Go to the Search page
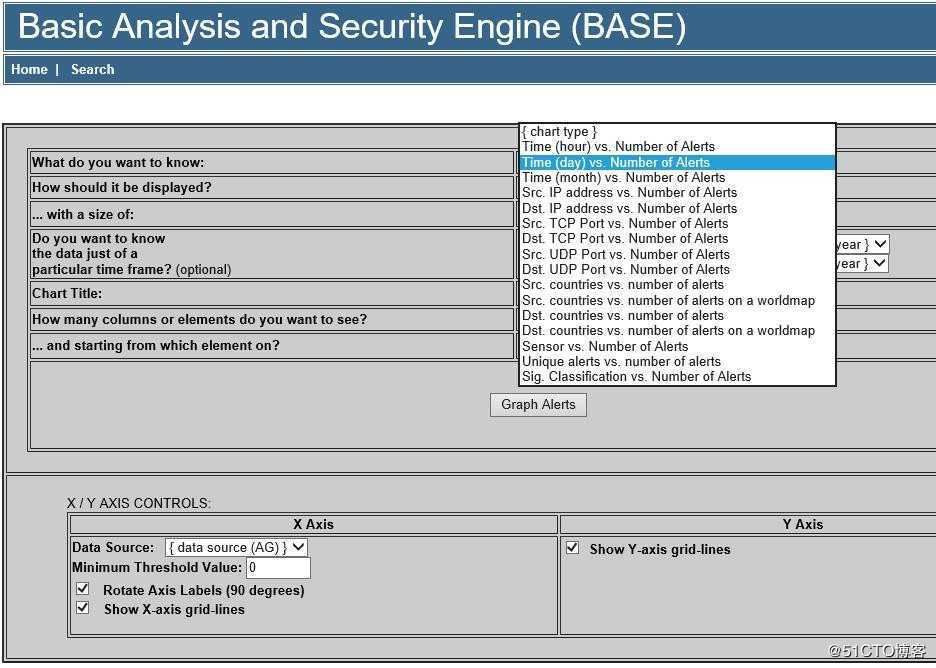Viewport: 936px width, 668px height. [x=93, y=69]
